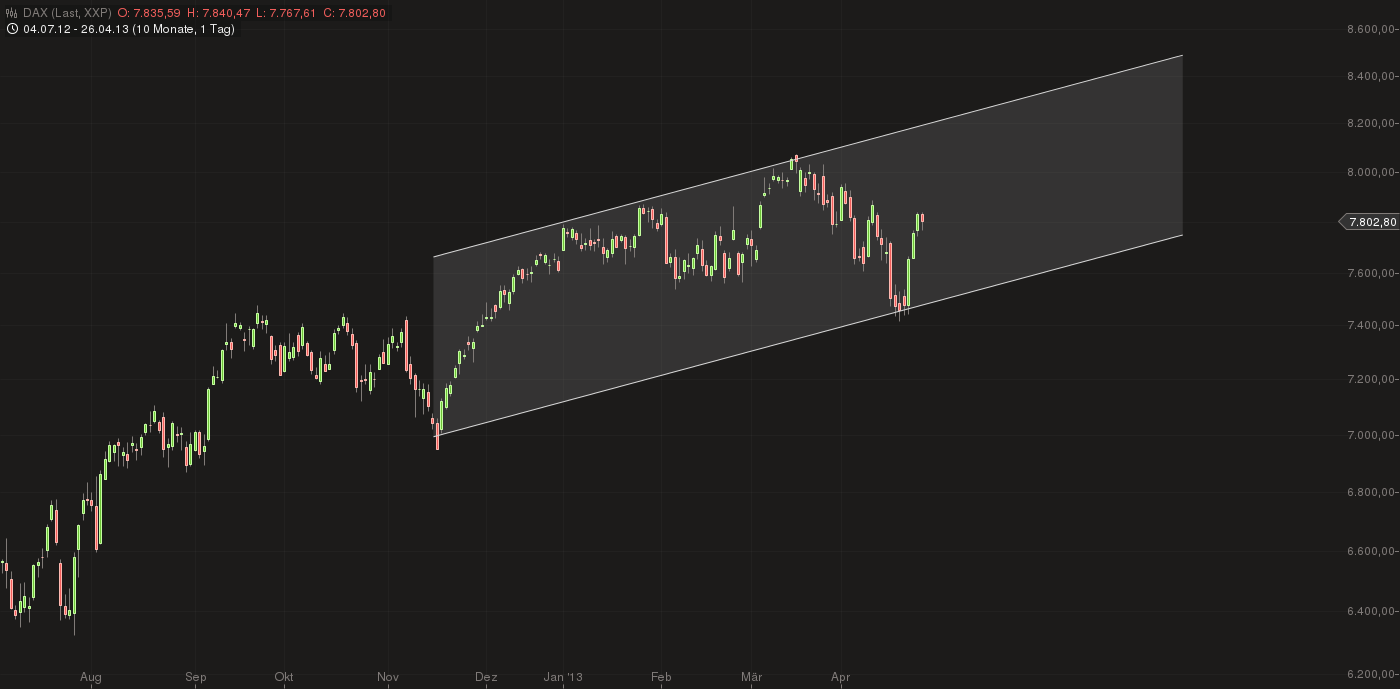Click the clock icon beside date range
1400x689 pixels.
tap(11, 29)
